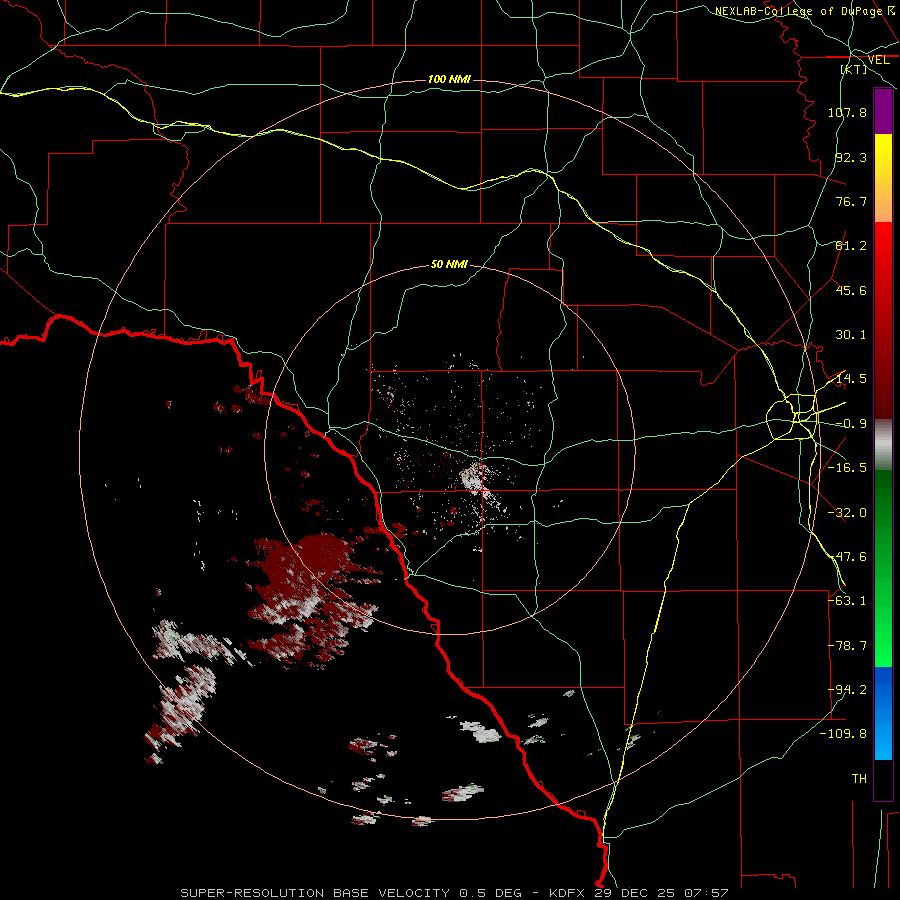Click the yellow-orange segment of the color bar
Screen dimensions: 900x900
click(x=883, y=178)
